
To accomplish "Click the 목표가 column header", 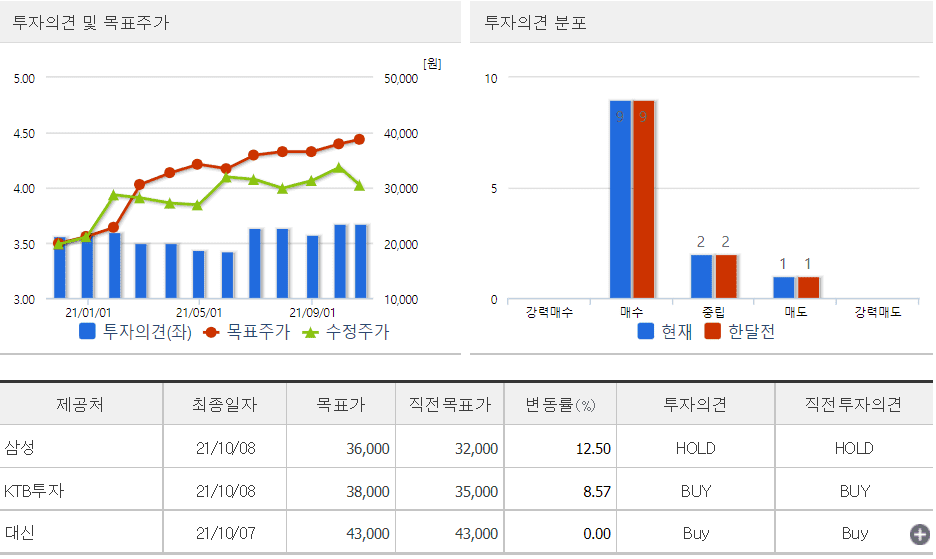I will pyautogui.click(x=341, y=405).
